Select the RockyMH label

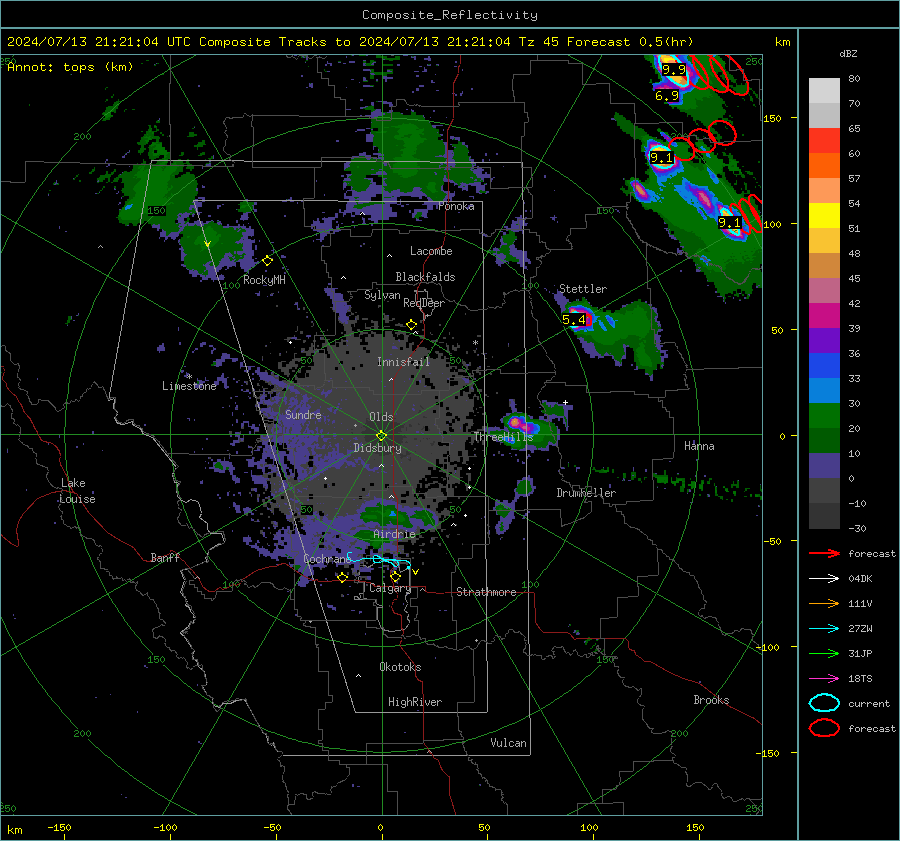coord(264,280)
